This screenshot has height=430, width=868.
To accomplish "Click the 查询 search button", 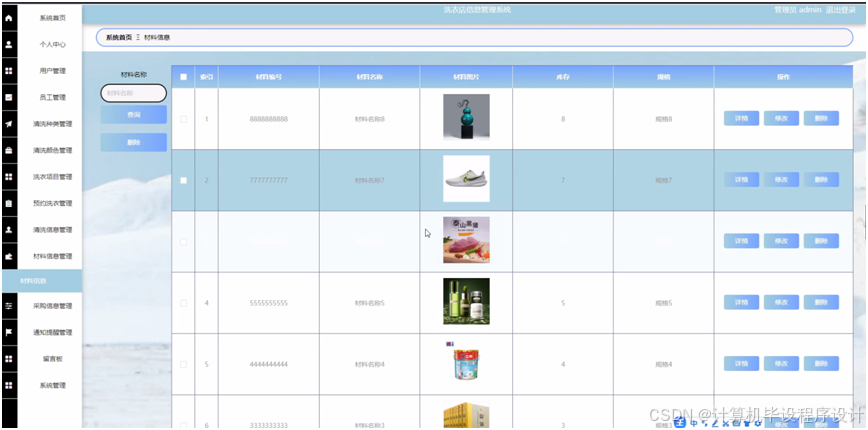I will coord(133,115).
